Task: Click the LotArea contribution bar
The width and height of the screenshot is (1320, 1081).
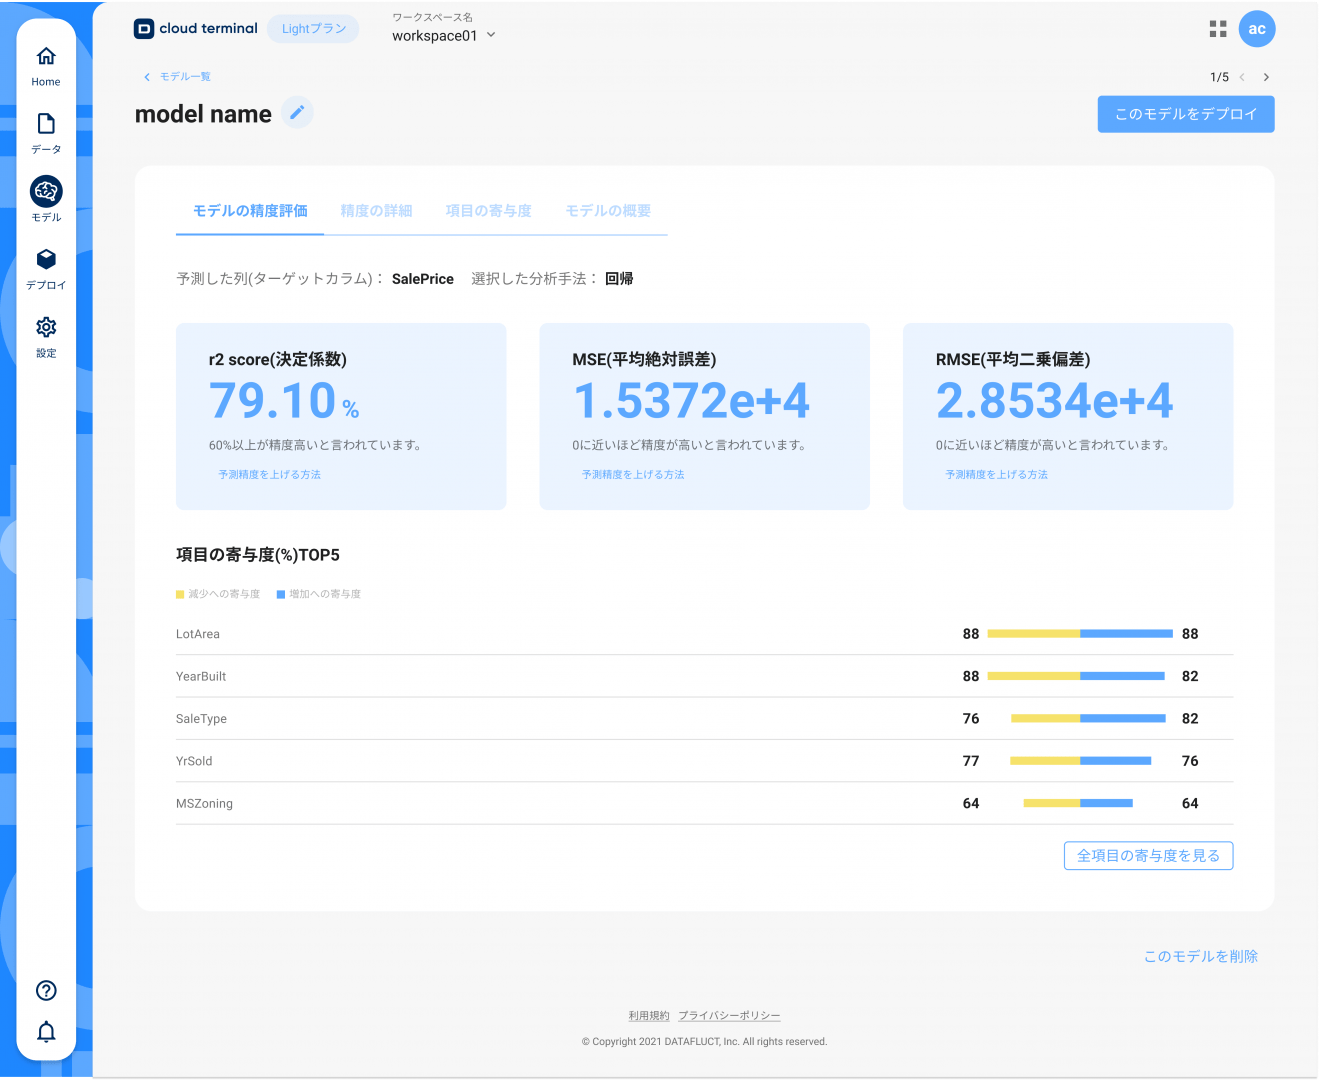Action: pyautogui.click(x=1080, y=633)
